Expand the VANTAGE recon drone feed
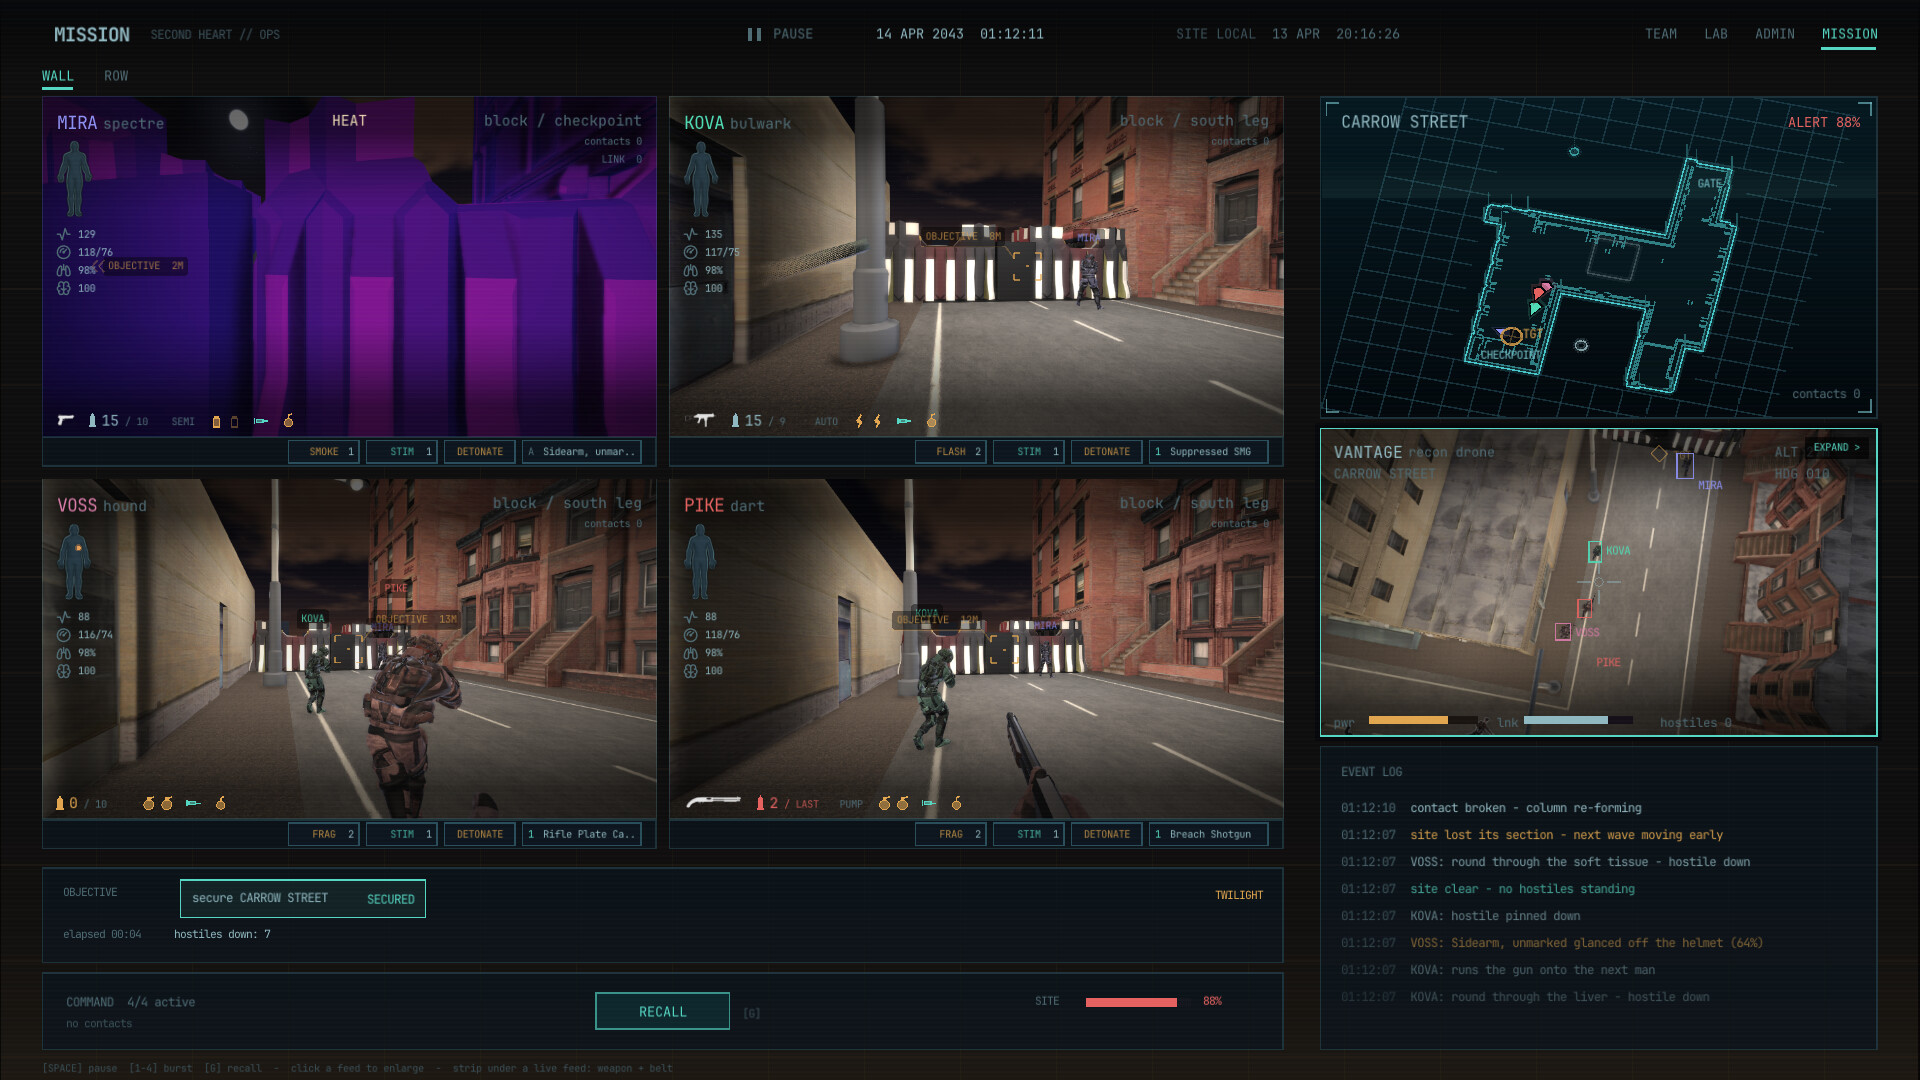 pyautogui.click(x=1836, y=448)
